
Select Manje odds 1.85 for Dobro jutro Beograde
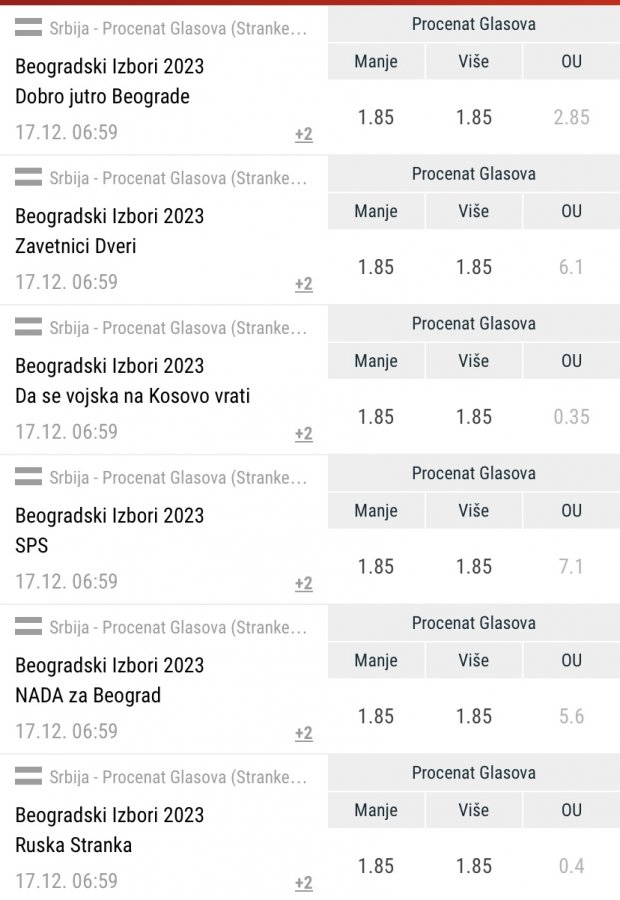pyautogui.click(x=376, y=117)
